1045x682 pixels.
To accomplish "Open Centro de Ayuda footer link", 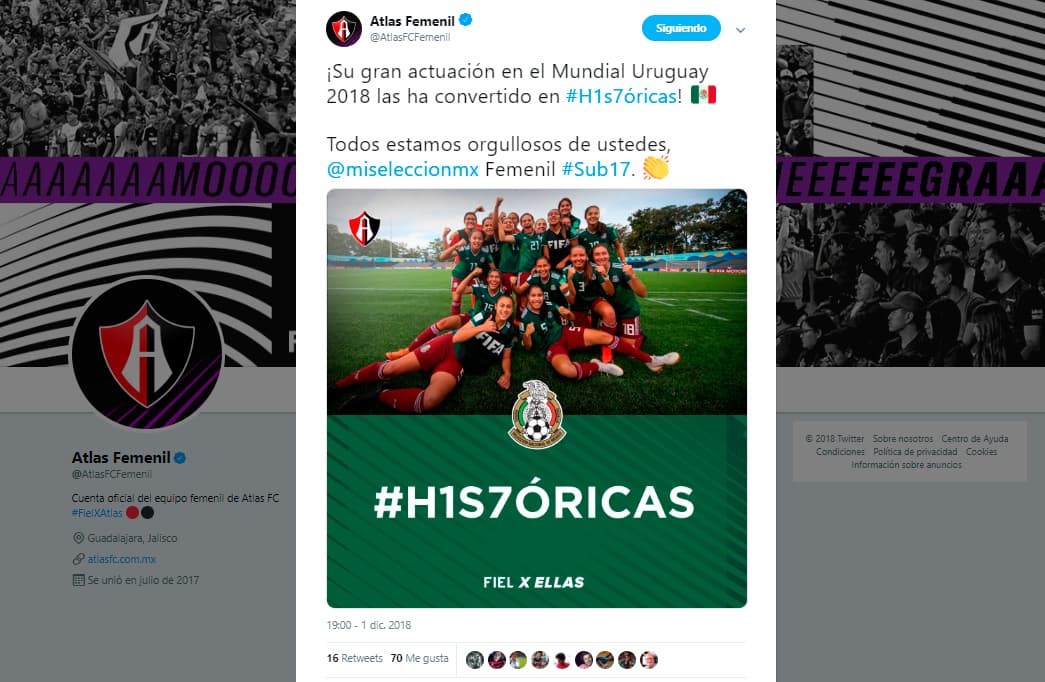I will coord(974,439).
